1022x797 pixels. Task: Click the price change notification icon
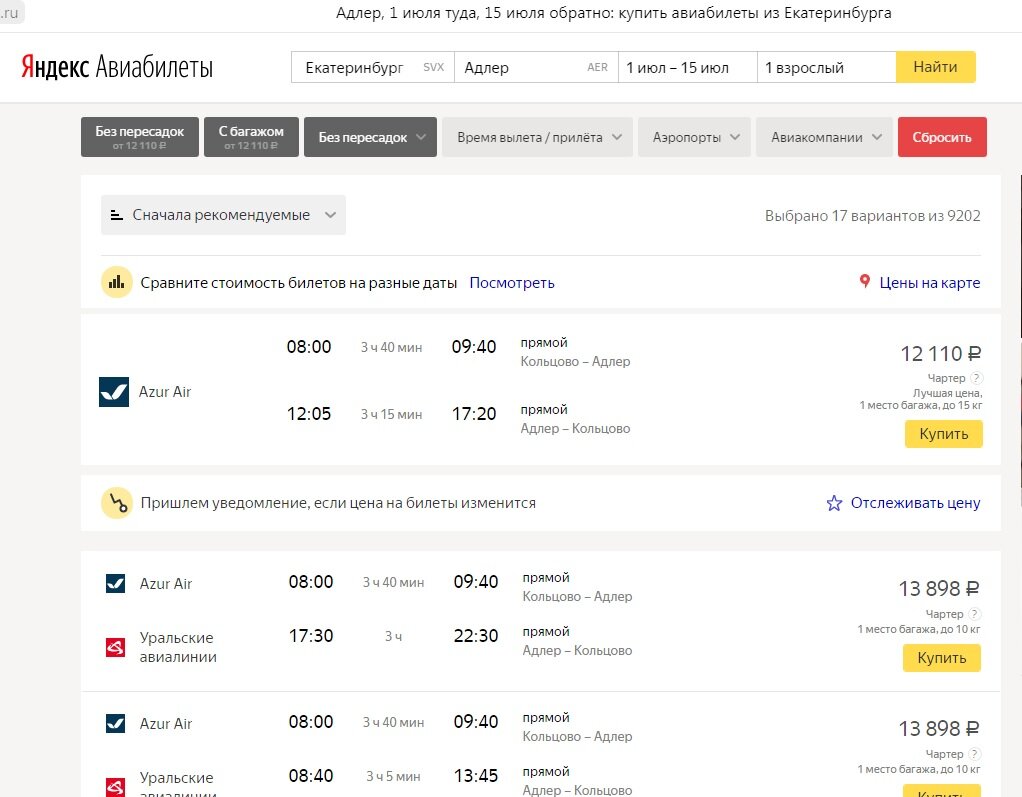point(117,503)
